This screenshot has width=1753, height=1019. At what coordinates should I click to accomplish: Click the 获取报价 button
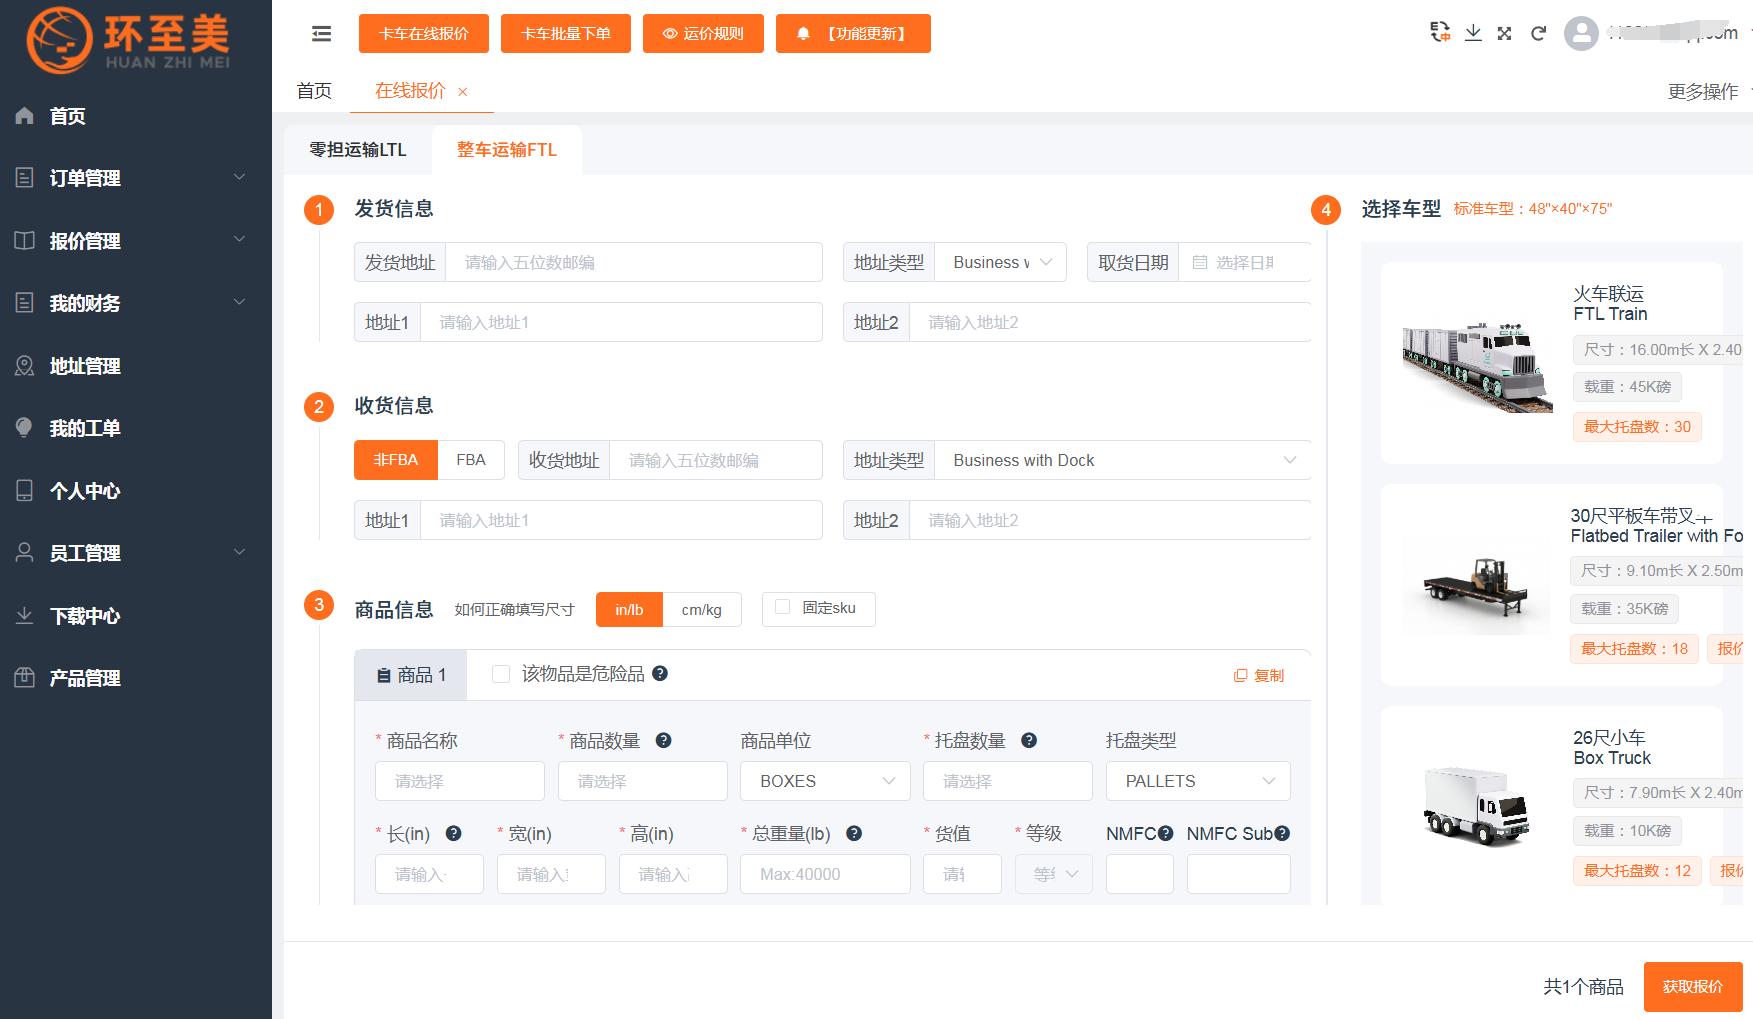[x=1693, y=986]
